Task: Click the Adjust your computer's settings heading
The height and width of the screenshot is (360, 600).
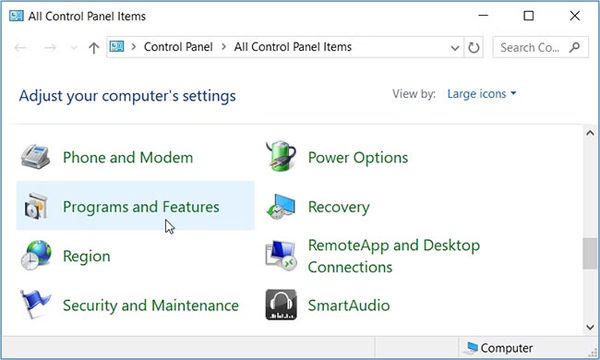Action: coord(127,96)
